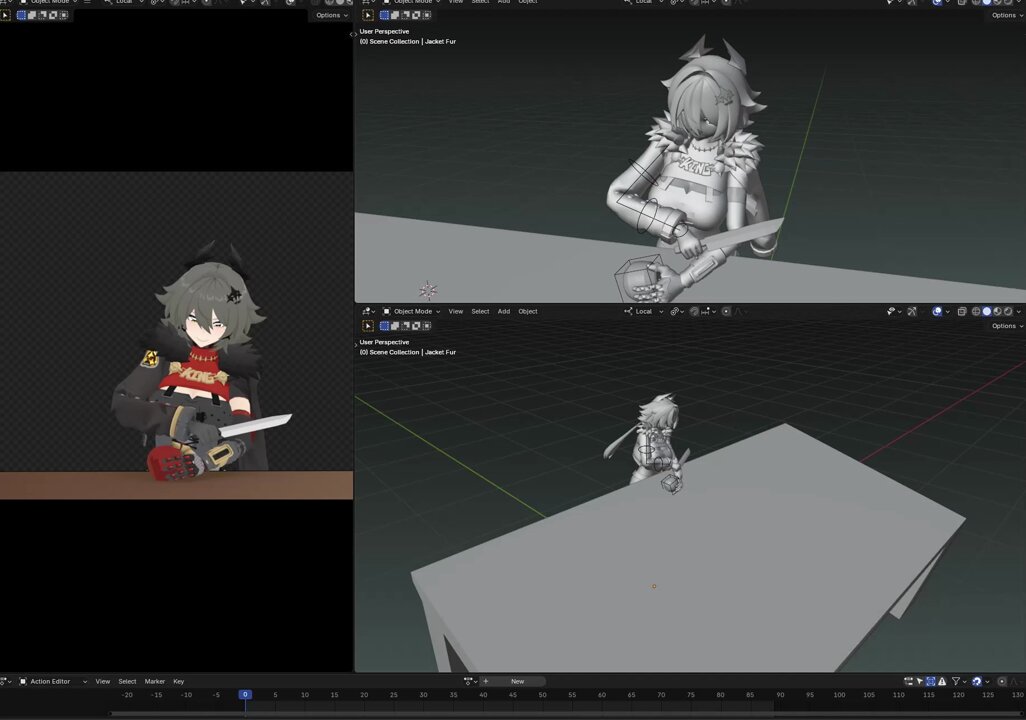Choose the invert-selection mode in the rendered camera viewport
1026x720 pixels.
53,15
